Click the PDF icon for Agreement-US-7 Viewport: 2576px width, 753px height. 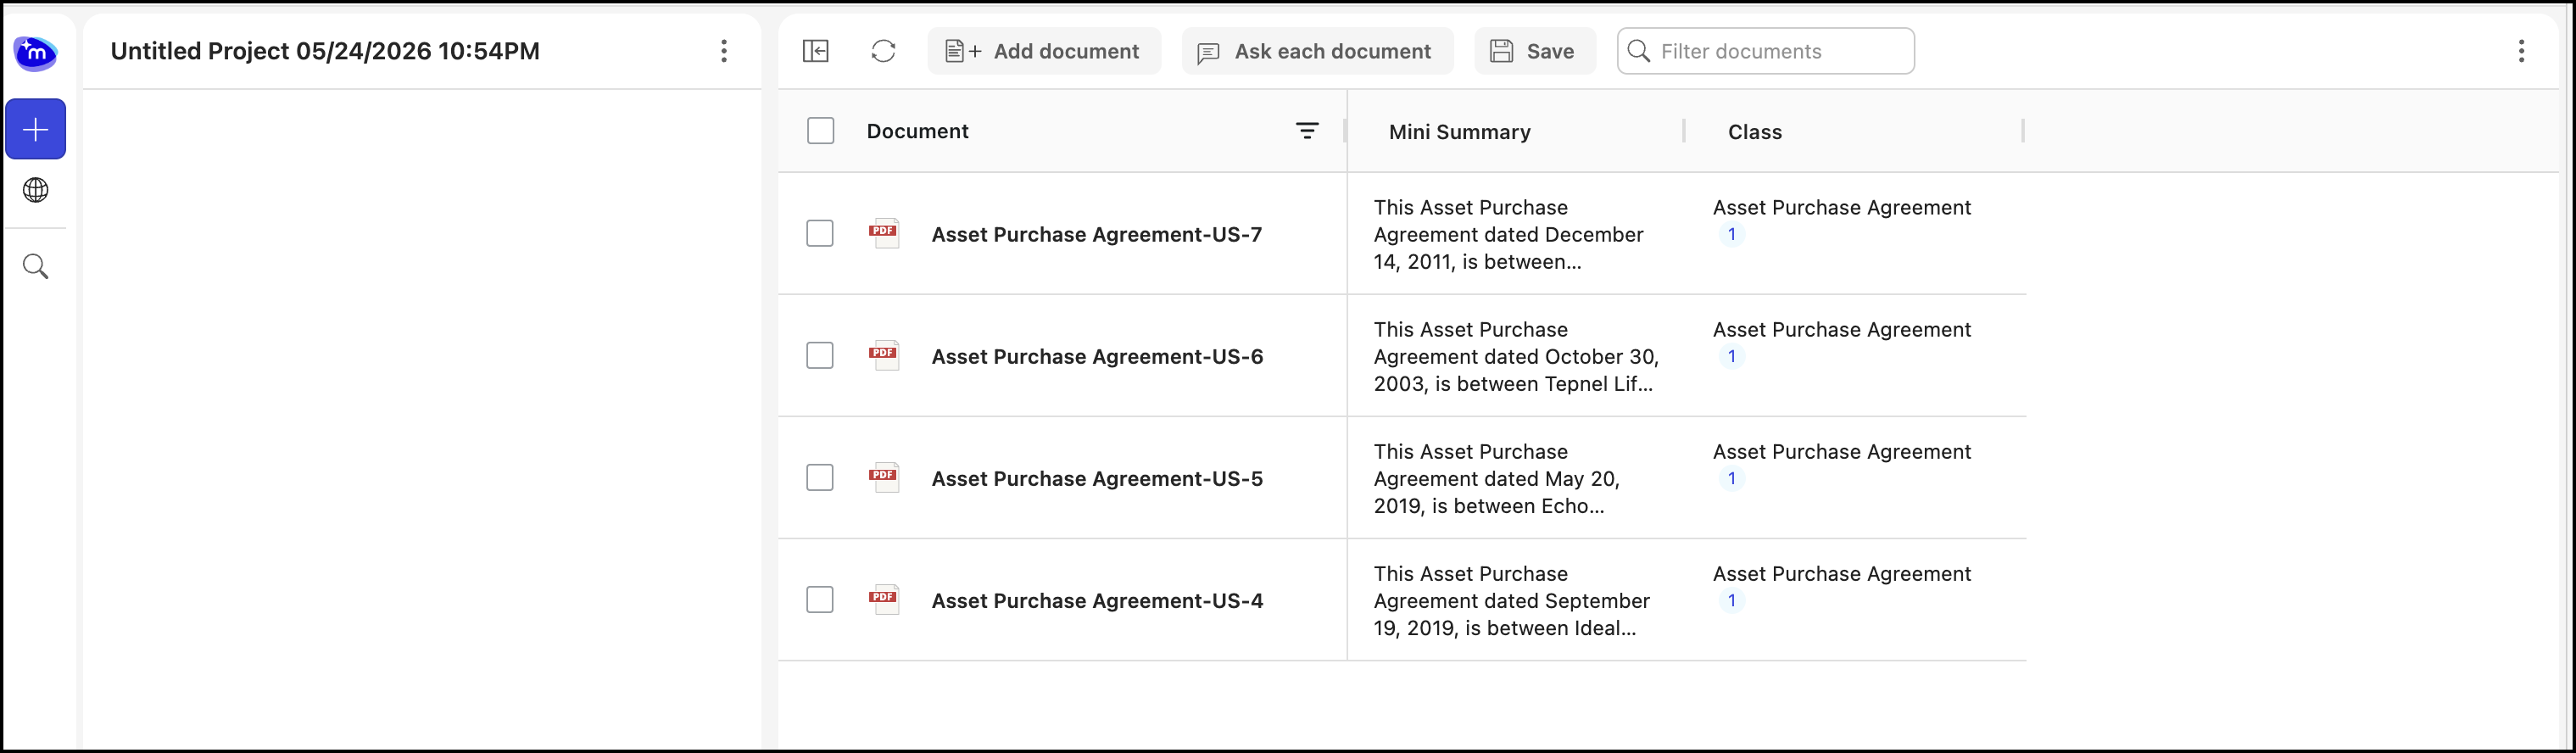[884, 232]
